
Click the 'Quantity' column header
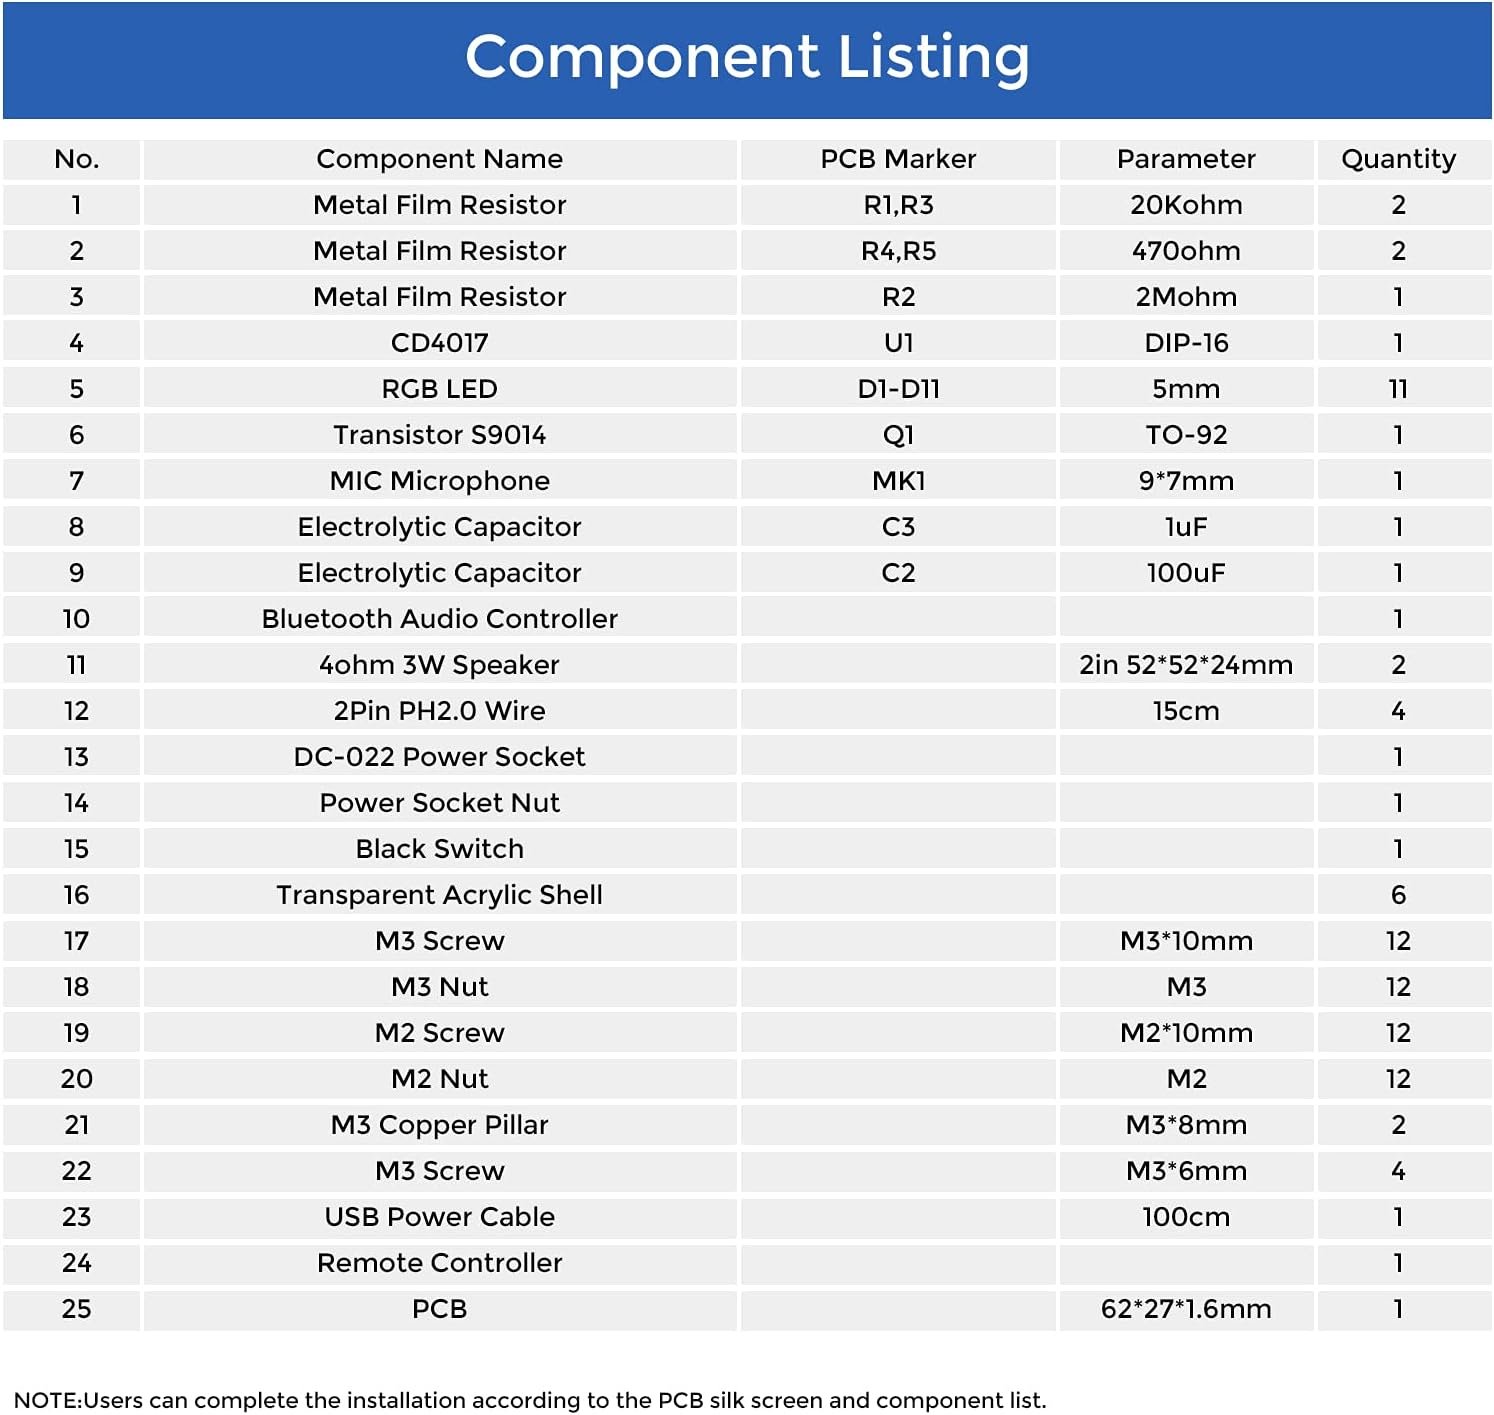1398,159
